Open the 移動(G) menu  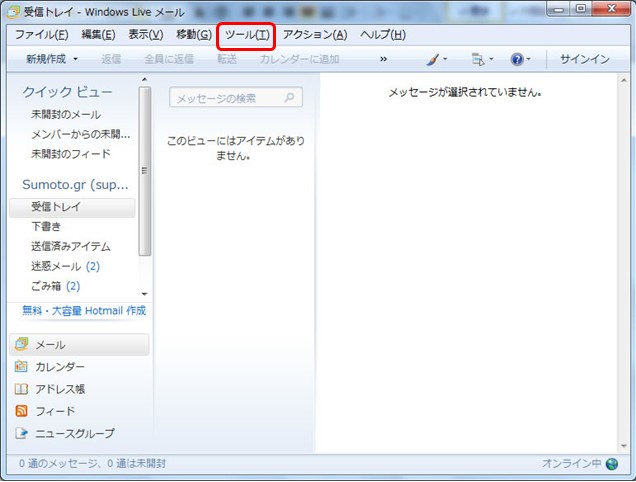click(x=194, y=35)
